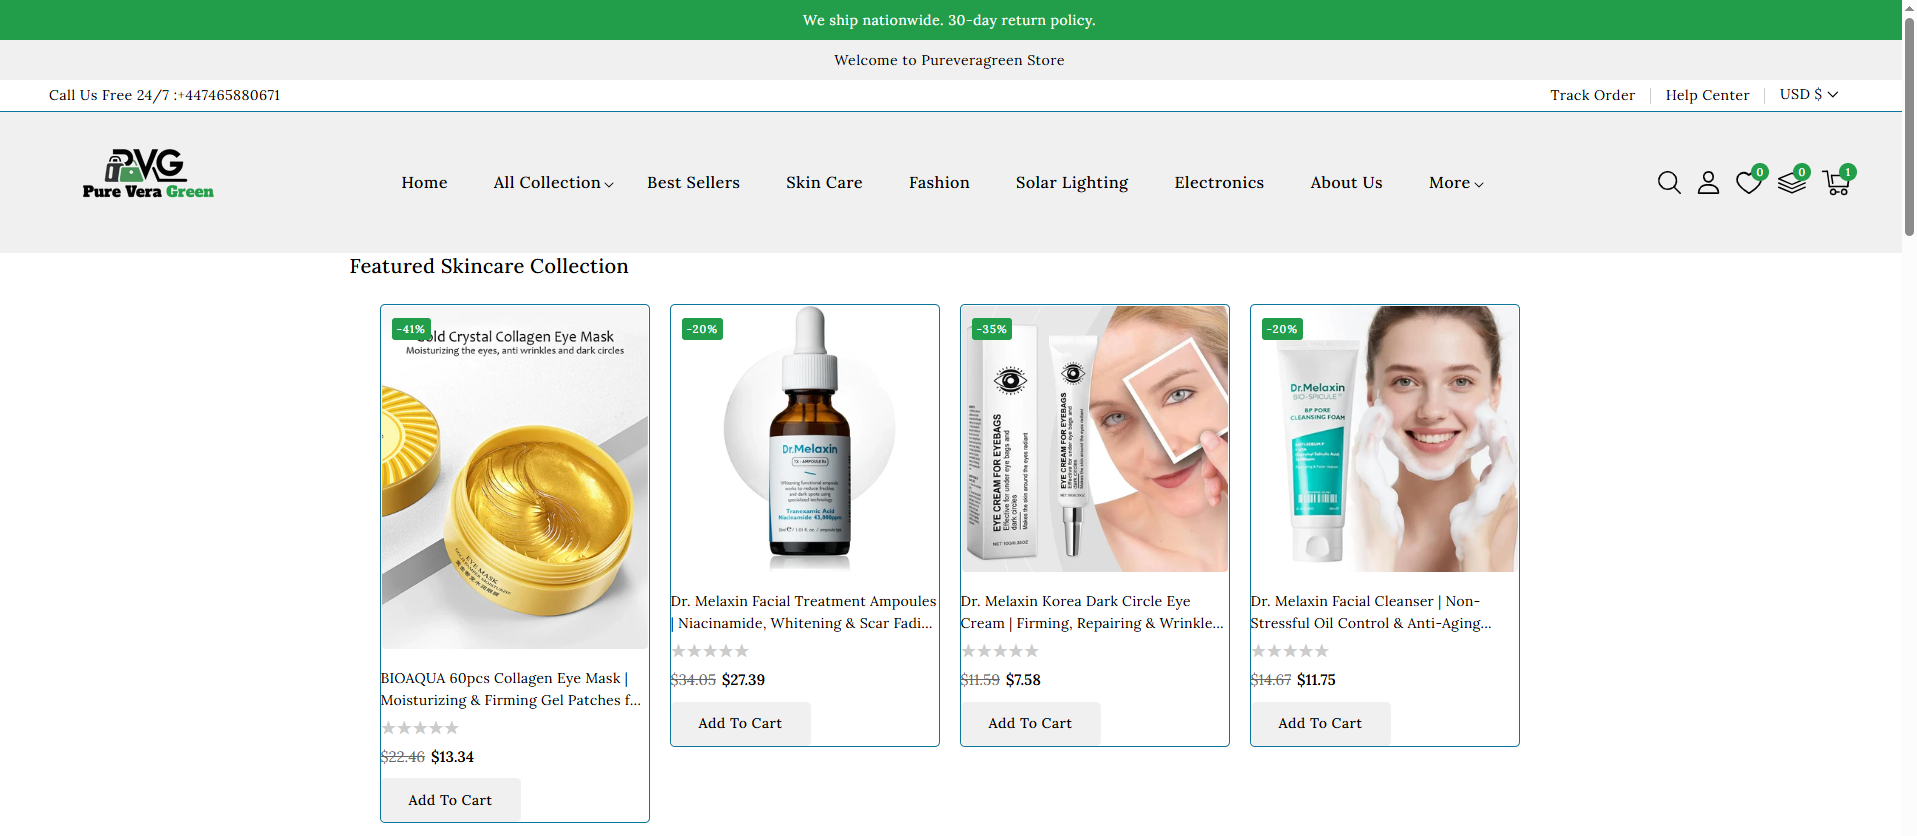Open the Solar Lighting menu item
Image resolution: width=1917 pixels, height=836 pixels.
coord(1071,183)
